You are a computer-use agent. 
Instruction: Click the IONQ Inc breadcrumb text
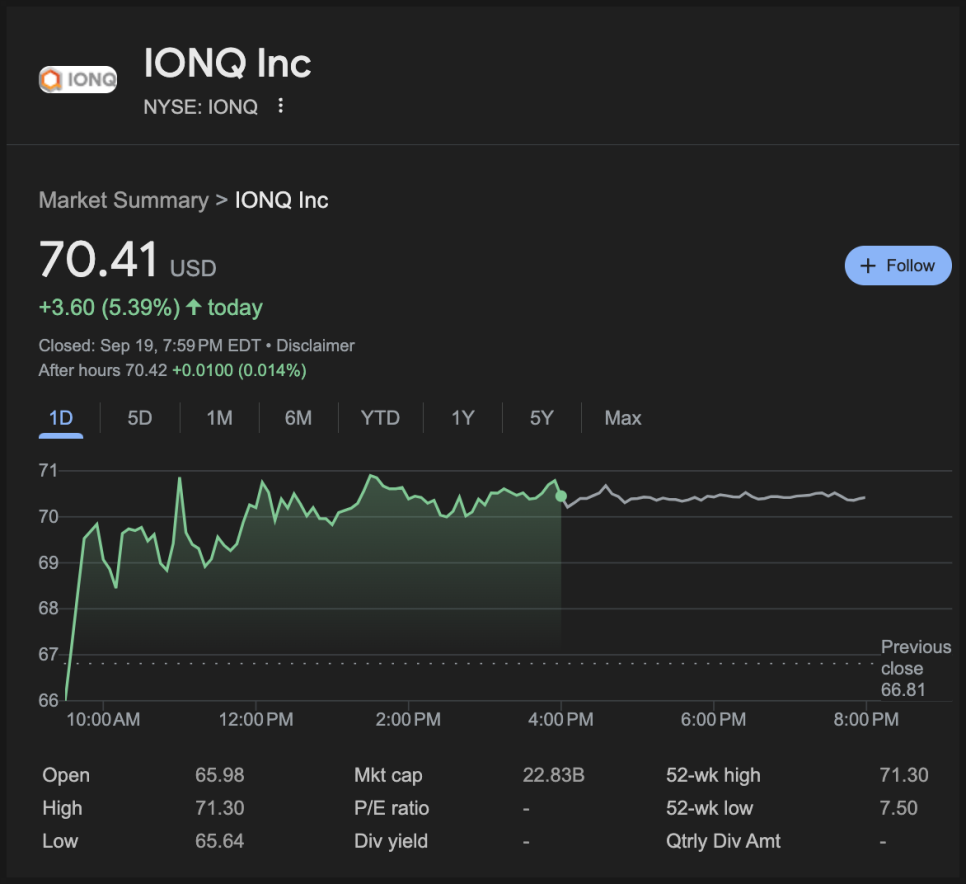pos(282,200)
